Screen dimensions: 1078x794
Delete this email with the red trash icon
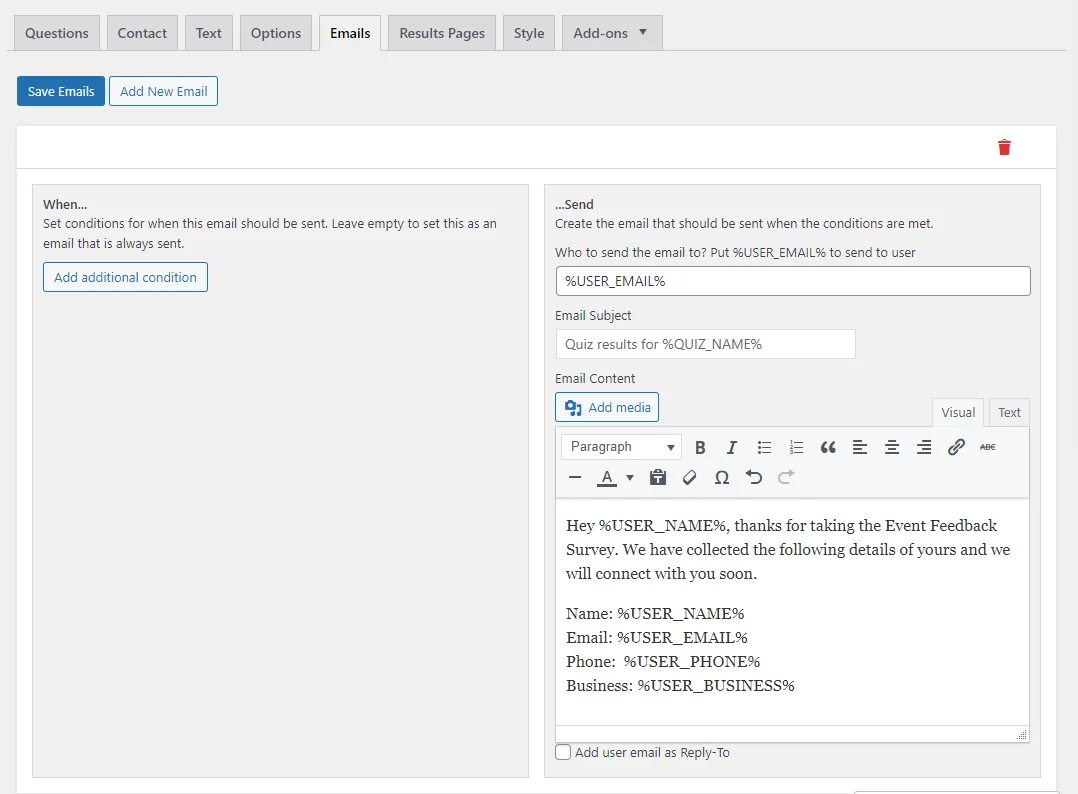click(x=1004, y=147)
